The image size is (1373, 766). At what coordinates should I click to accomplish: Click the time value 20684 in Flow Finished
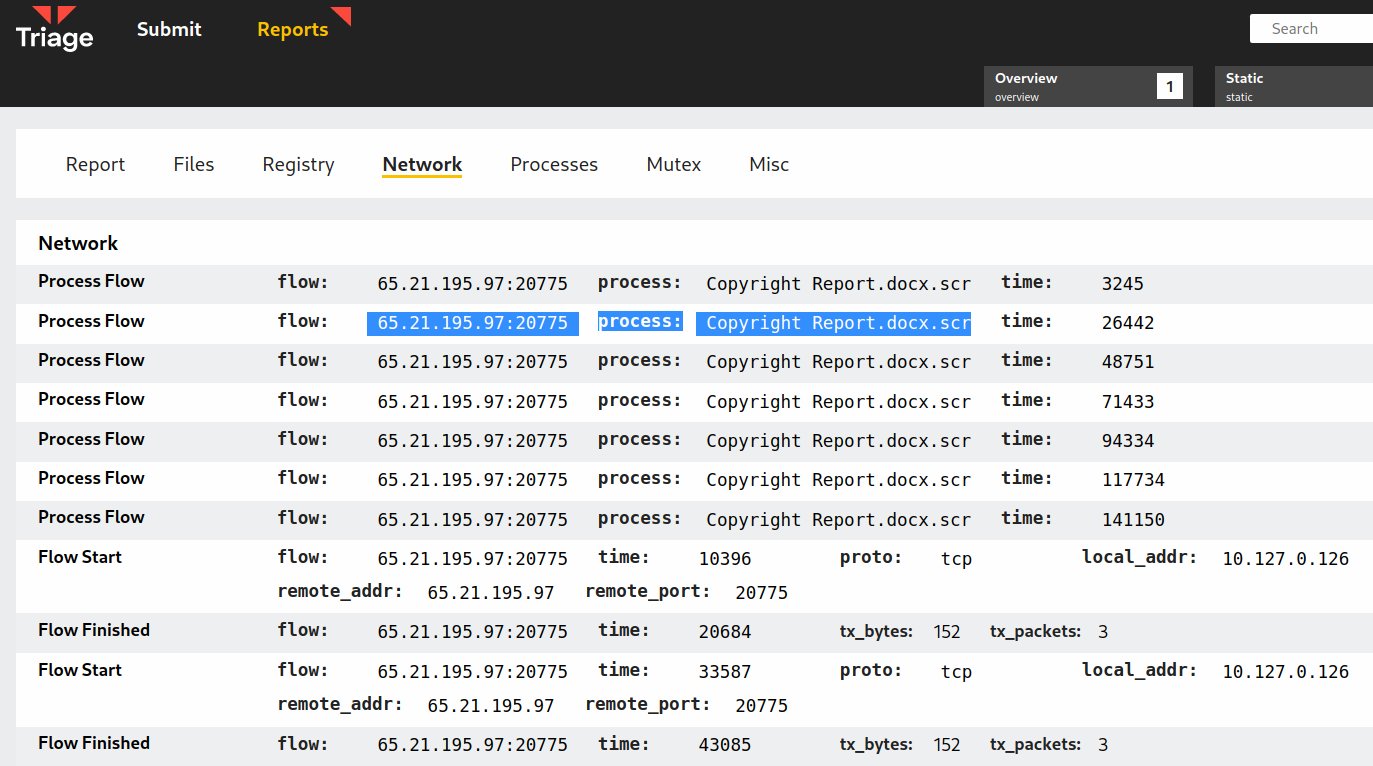[x=724, y=632]
